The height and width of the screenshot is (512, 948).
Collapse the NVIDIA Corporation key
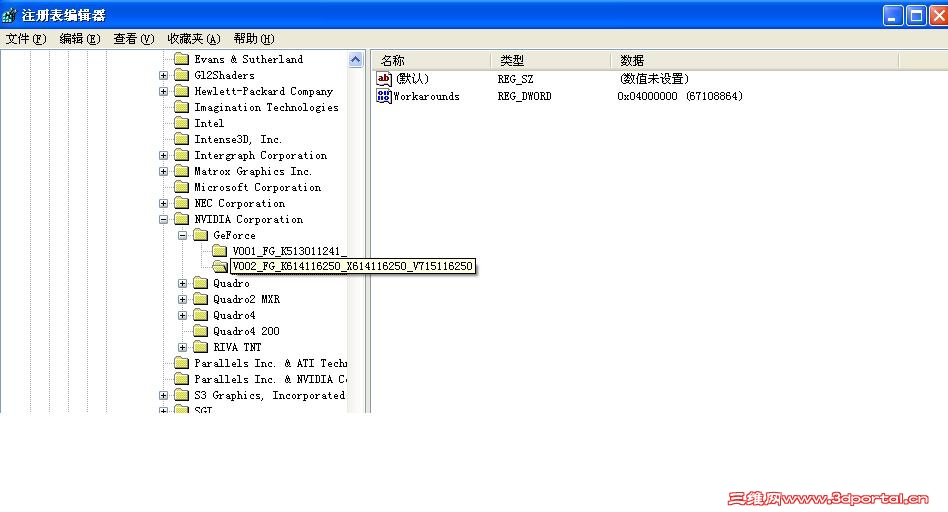point(163,219)
